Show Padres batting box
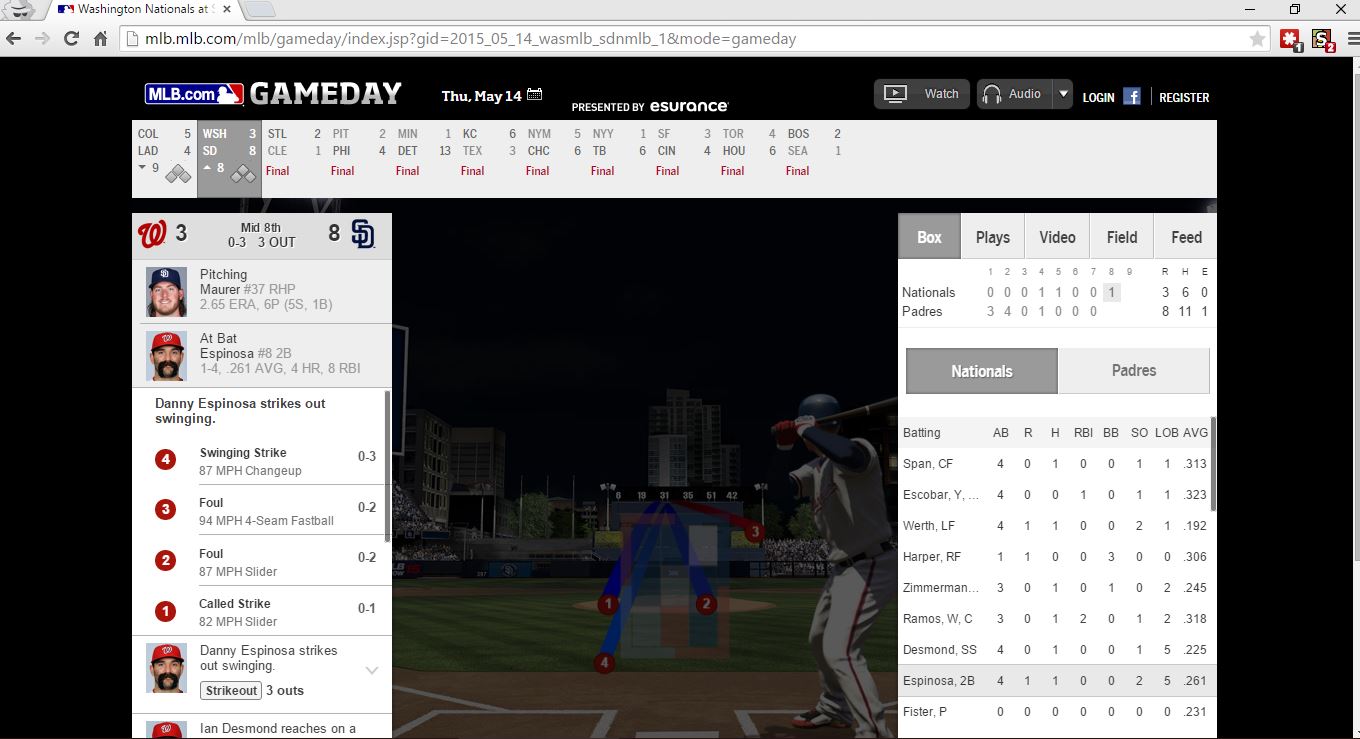Viewport: 1360px width, 739px height. point(1134,371)
